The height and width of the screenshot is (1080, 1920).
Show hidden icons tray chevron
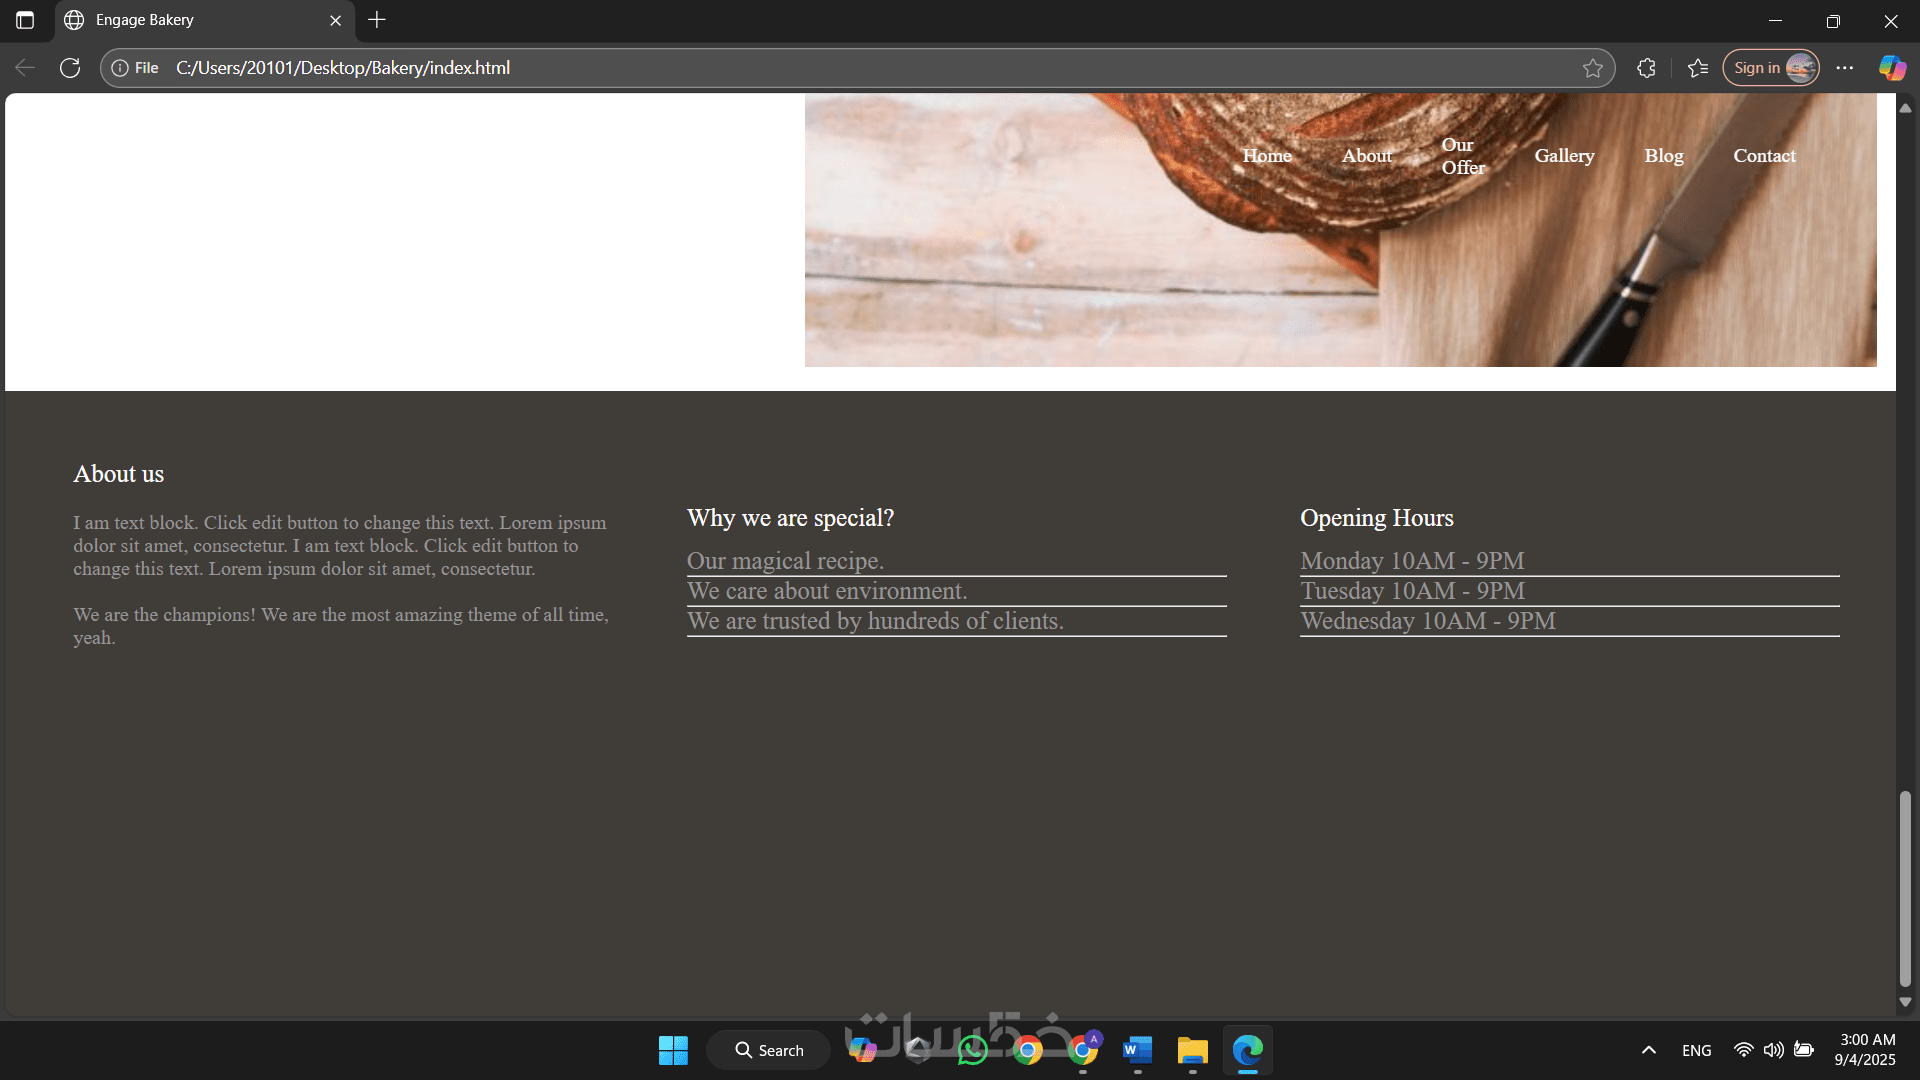click(x=1649, y=1050)
